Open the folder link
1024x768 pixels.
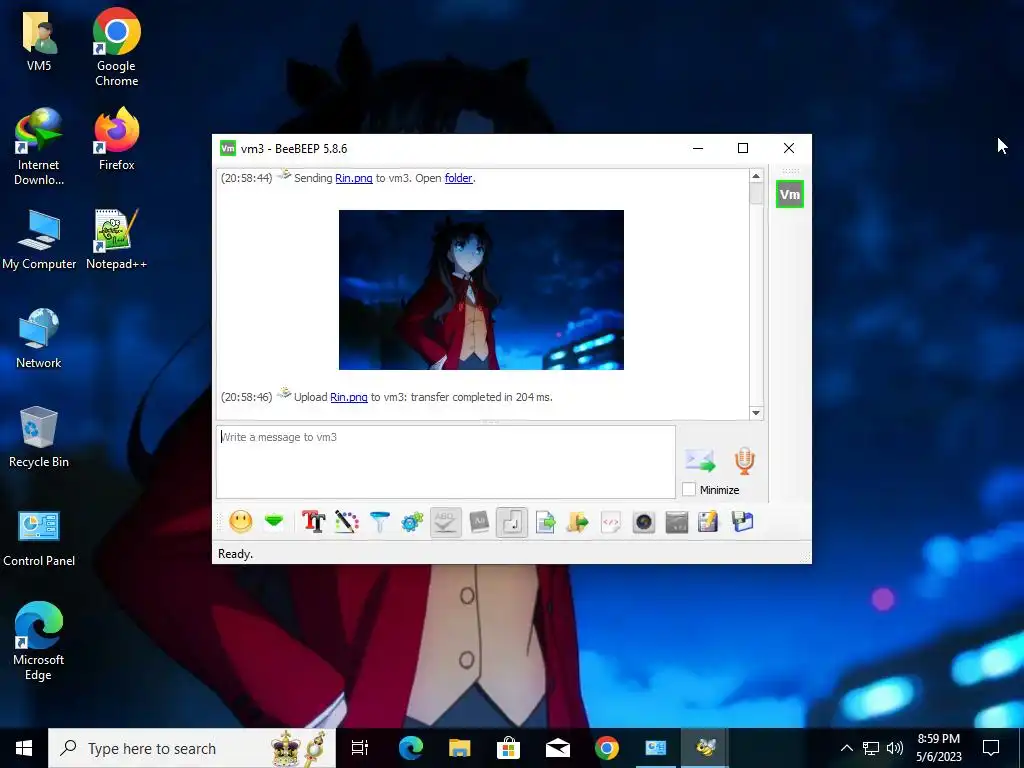[x=458, y=178]
